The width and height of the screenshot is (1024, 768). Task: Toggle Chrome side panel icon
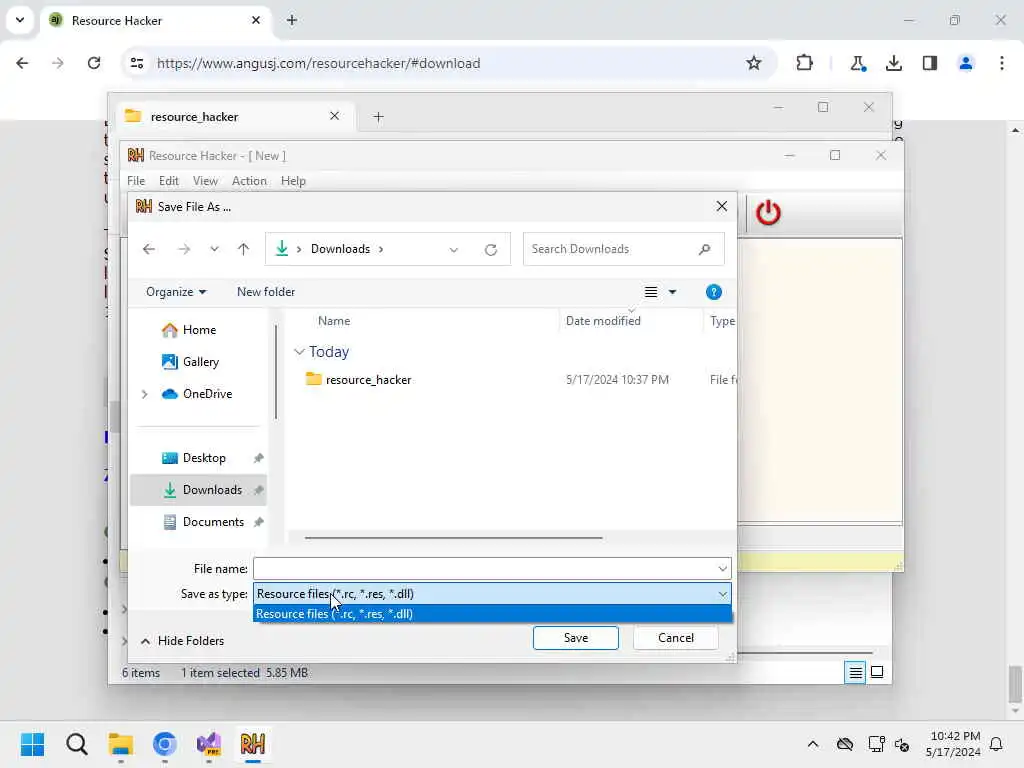[930, 63]
